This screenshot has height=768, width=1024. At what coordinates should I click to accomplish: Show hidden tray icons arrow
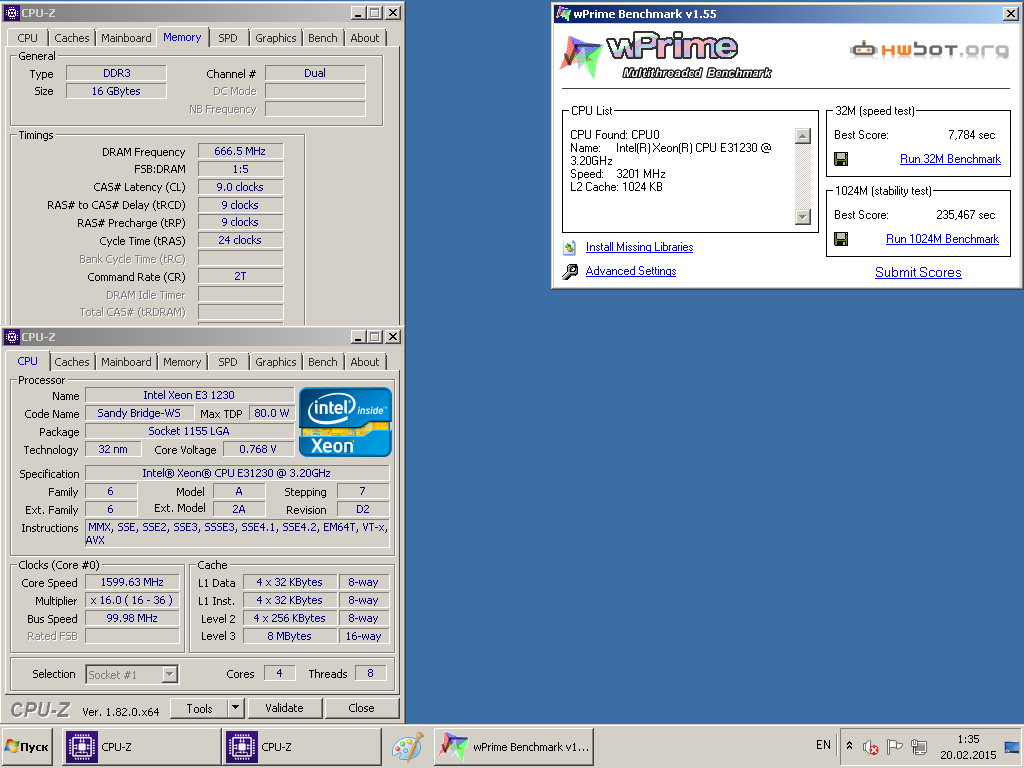point(849,745)
